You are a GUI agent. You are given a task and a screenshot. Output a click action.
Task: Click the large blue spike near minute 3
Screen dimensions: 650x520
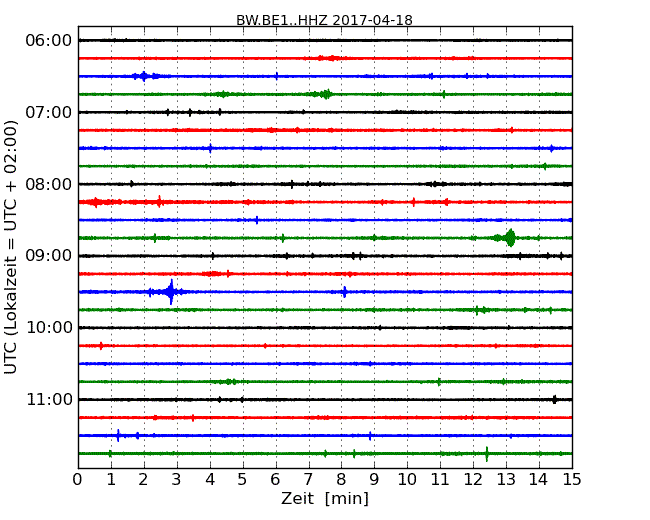pyautogui.click(x=171, y=292)
